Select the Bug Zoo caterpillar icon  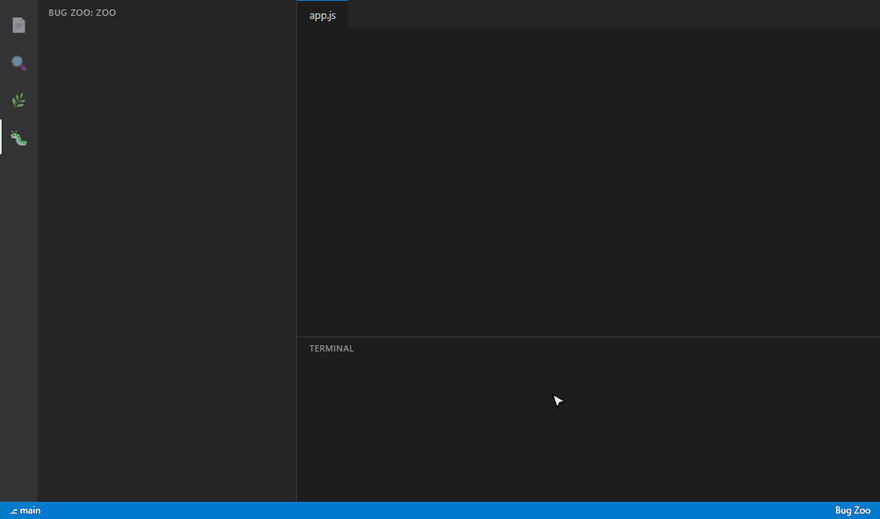point(19,138)
